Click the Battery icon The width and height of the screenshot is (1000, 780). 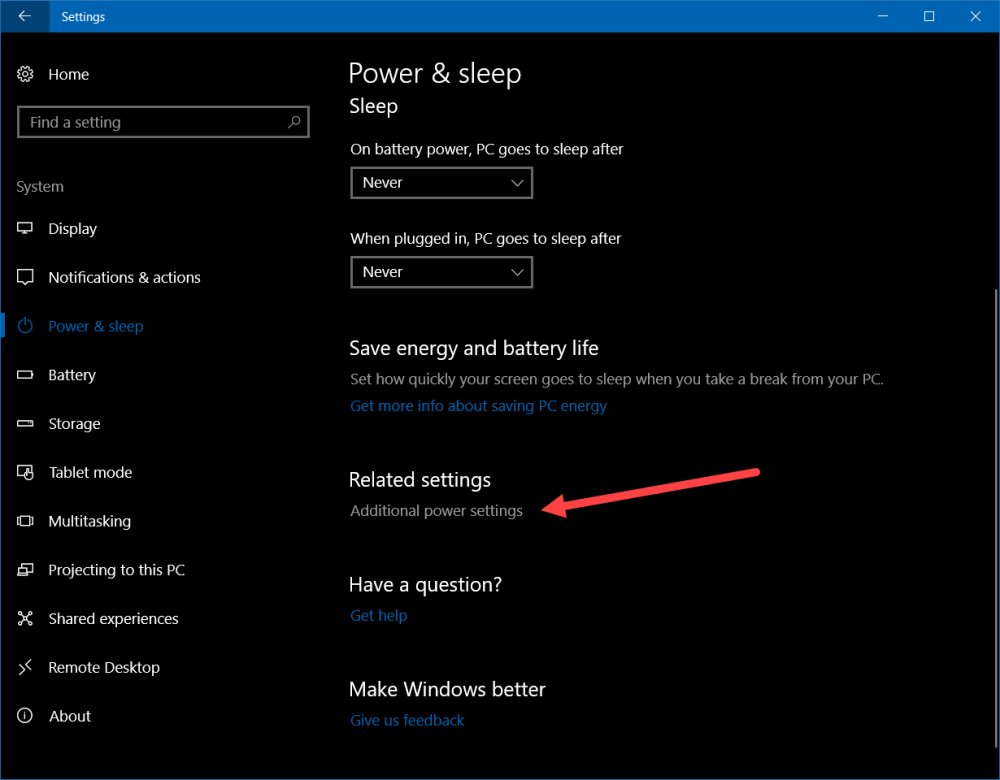coord(25,375)
